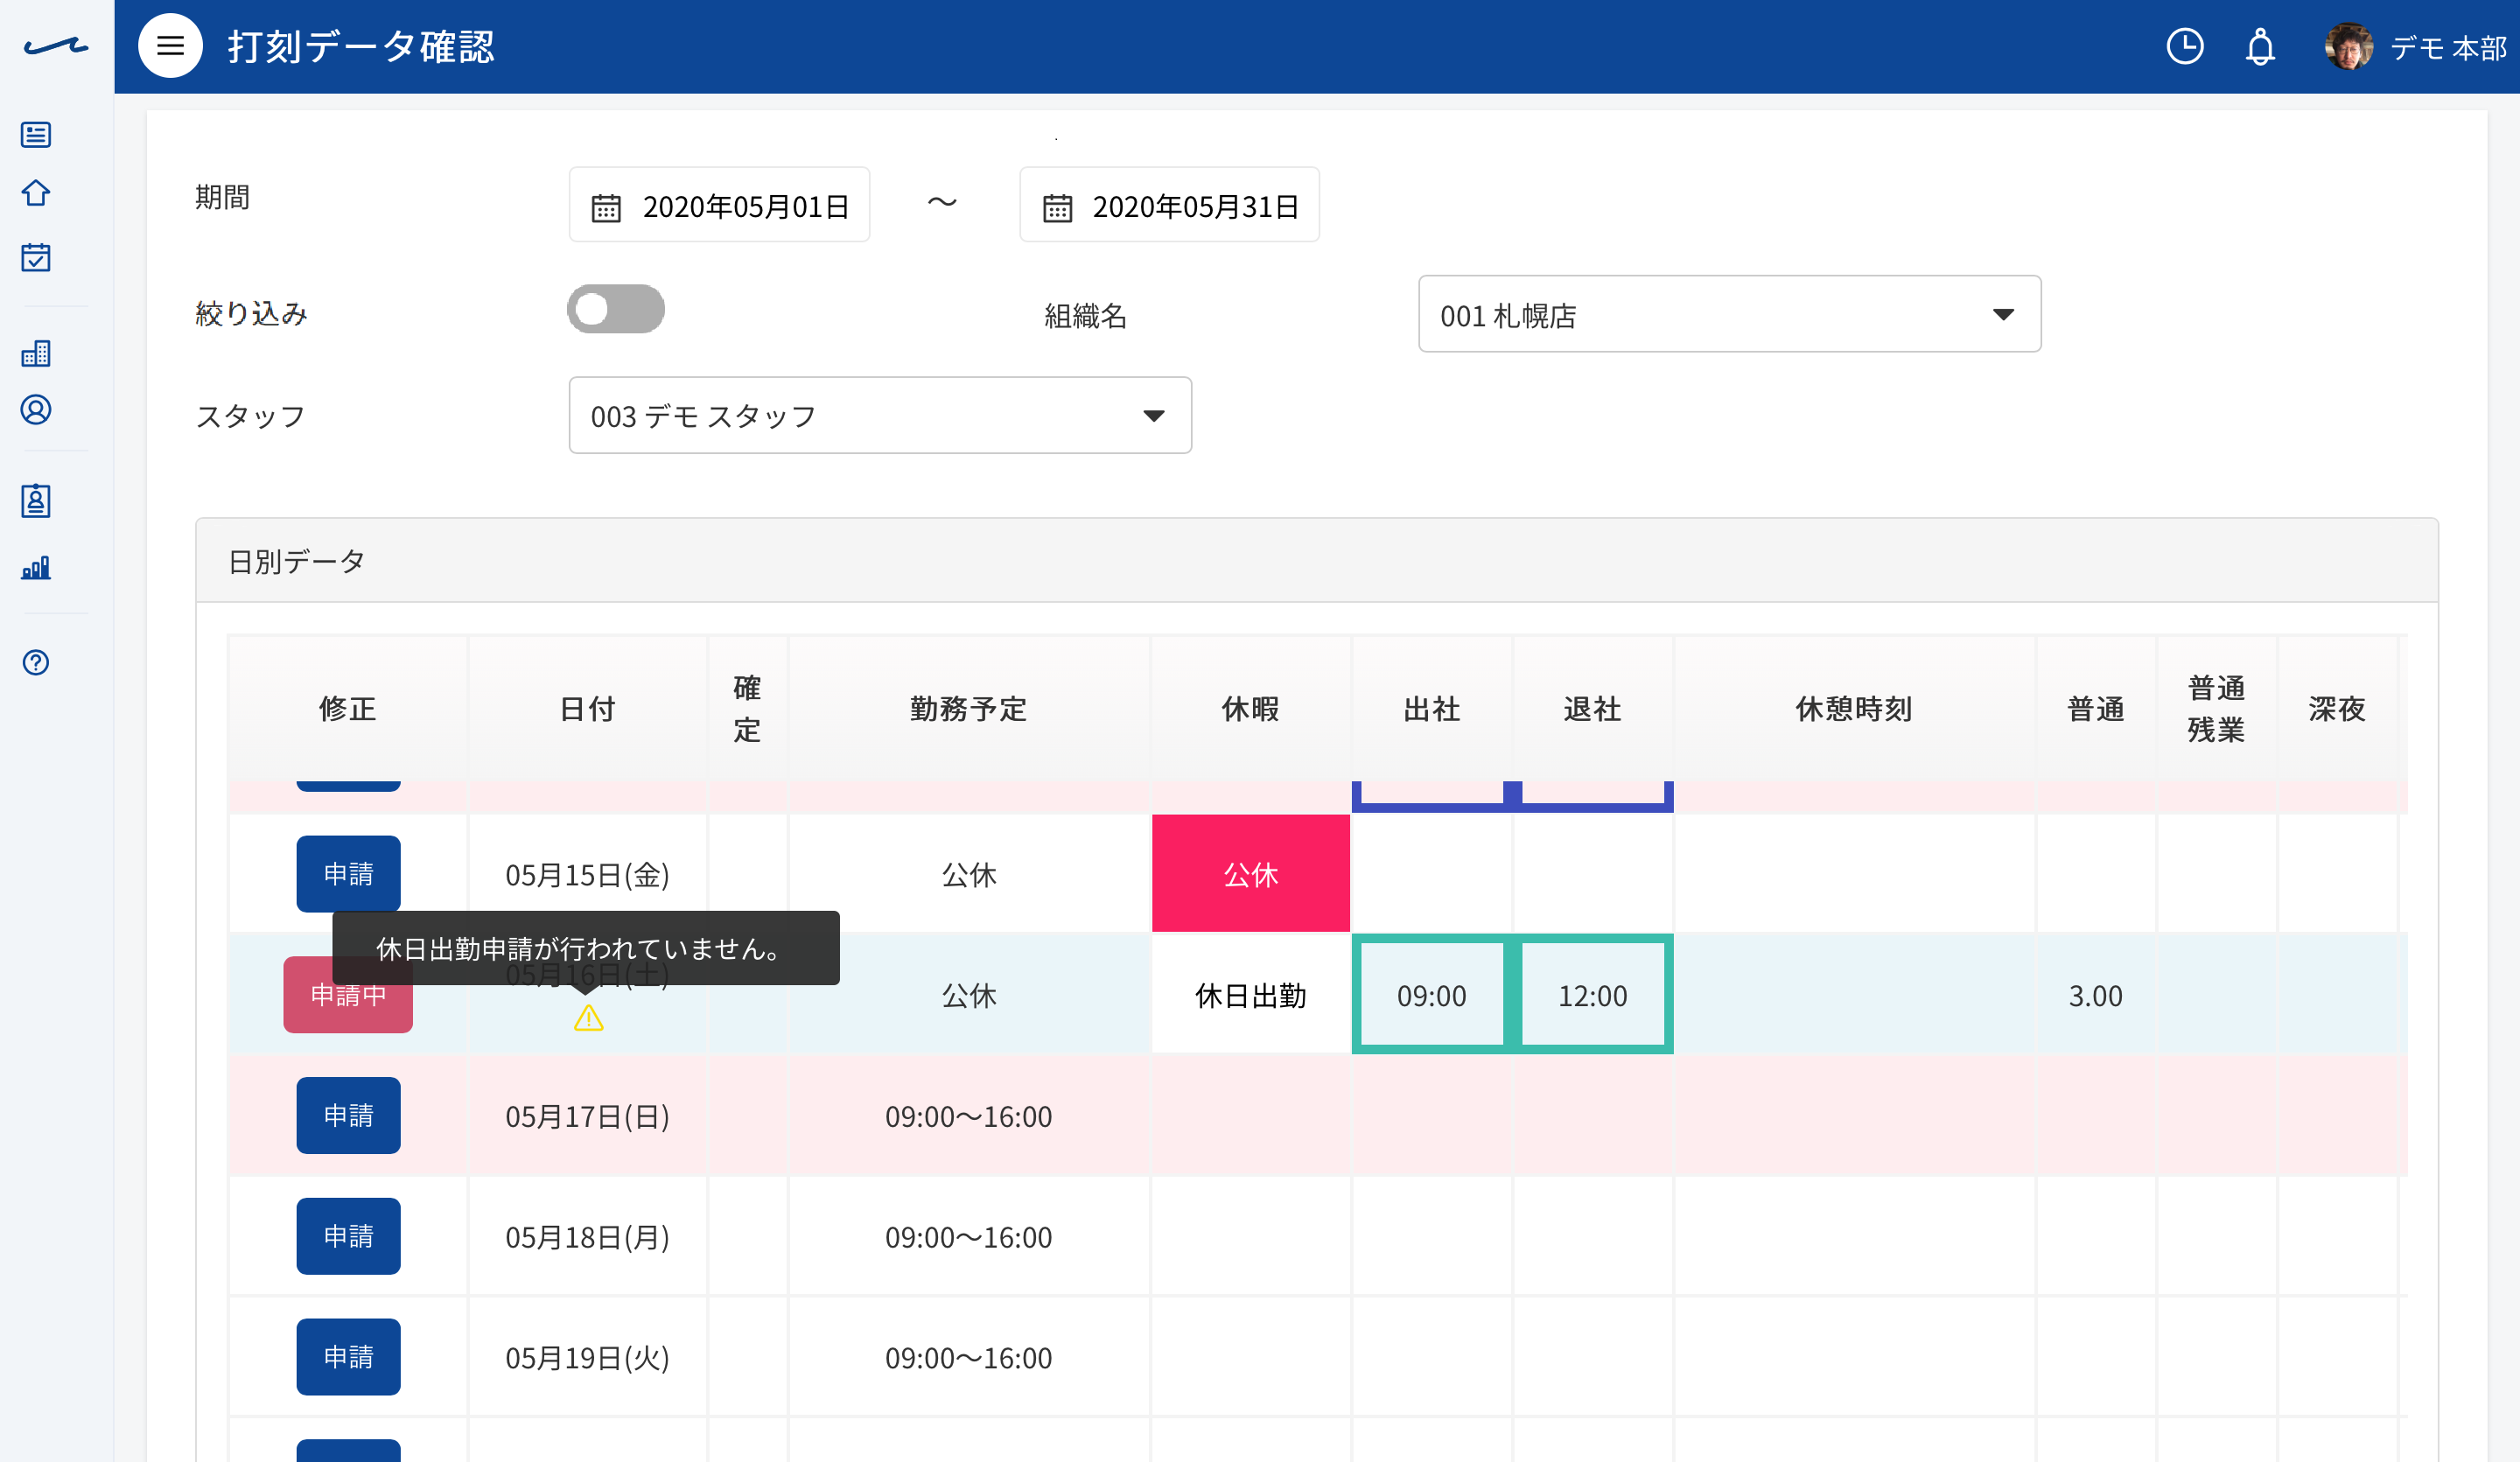
Task: Open calendar check sidebar icon
Action: coord(36,257)
